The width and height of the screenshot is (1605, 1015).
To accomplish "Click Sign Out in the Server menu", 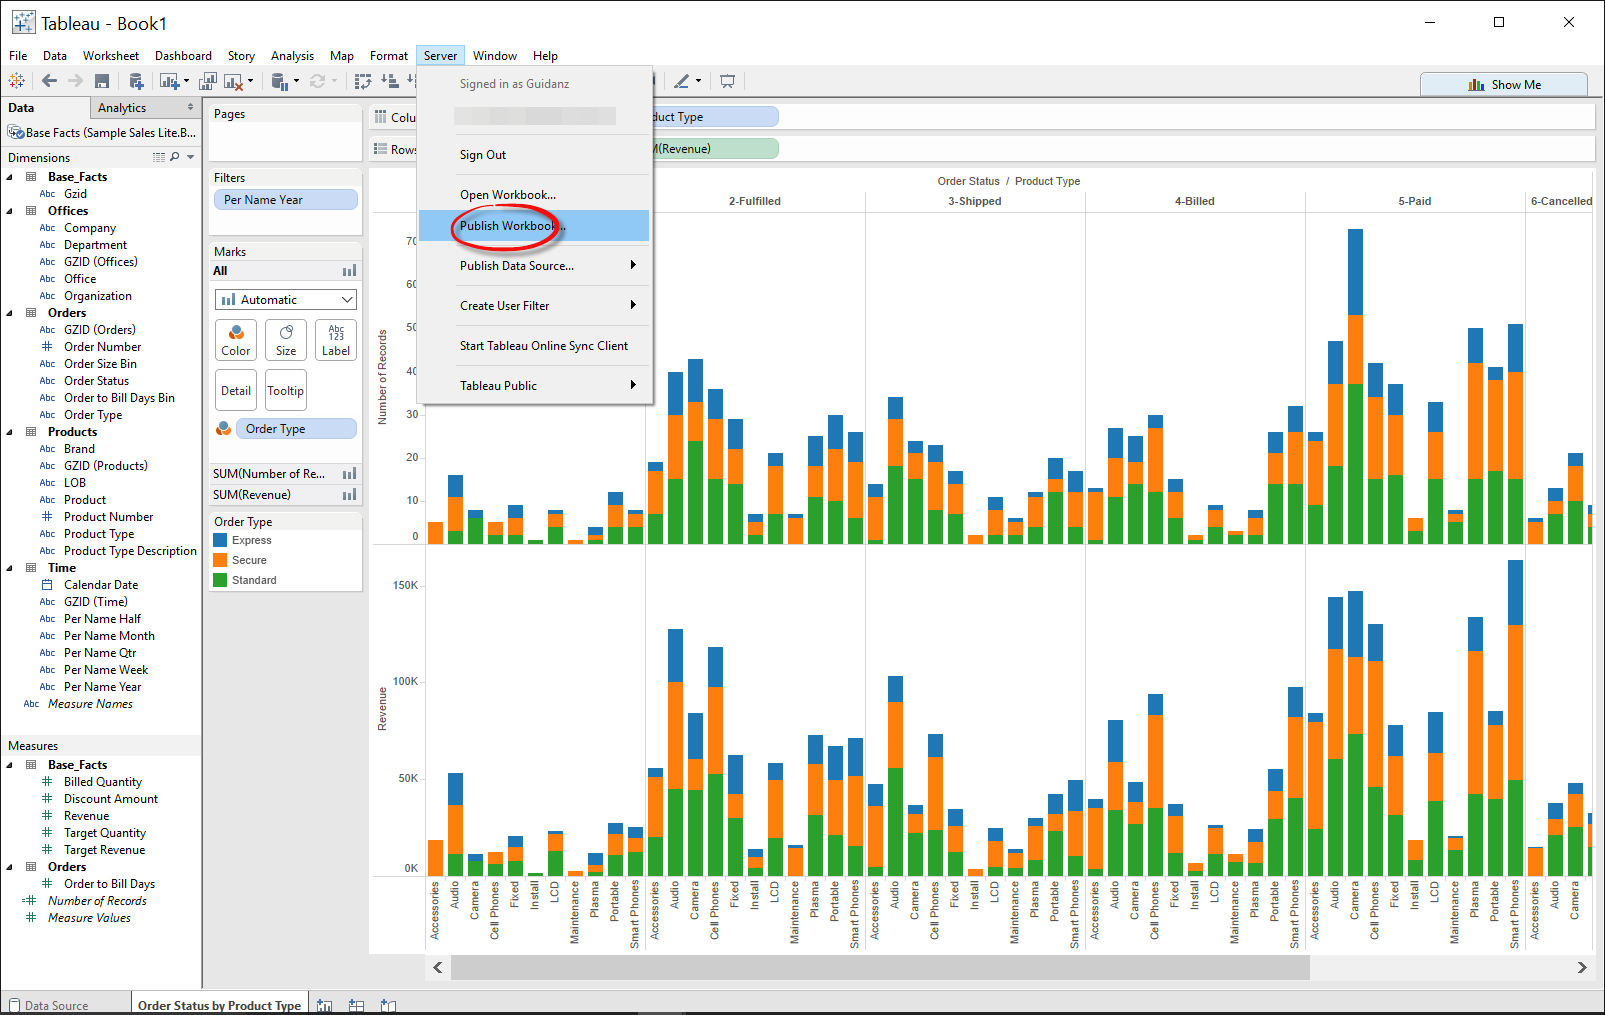I will click(x=534, y=155).
